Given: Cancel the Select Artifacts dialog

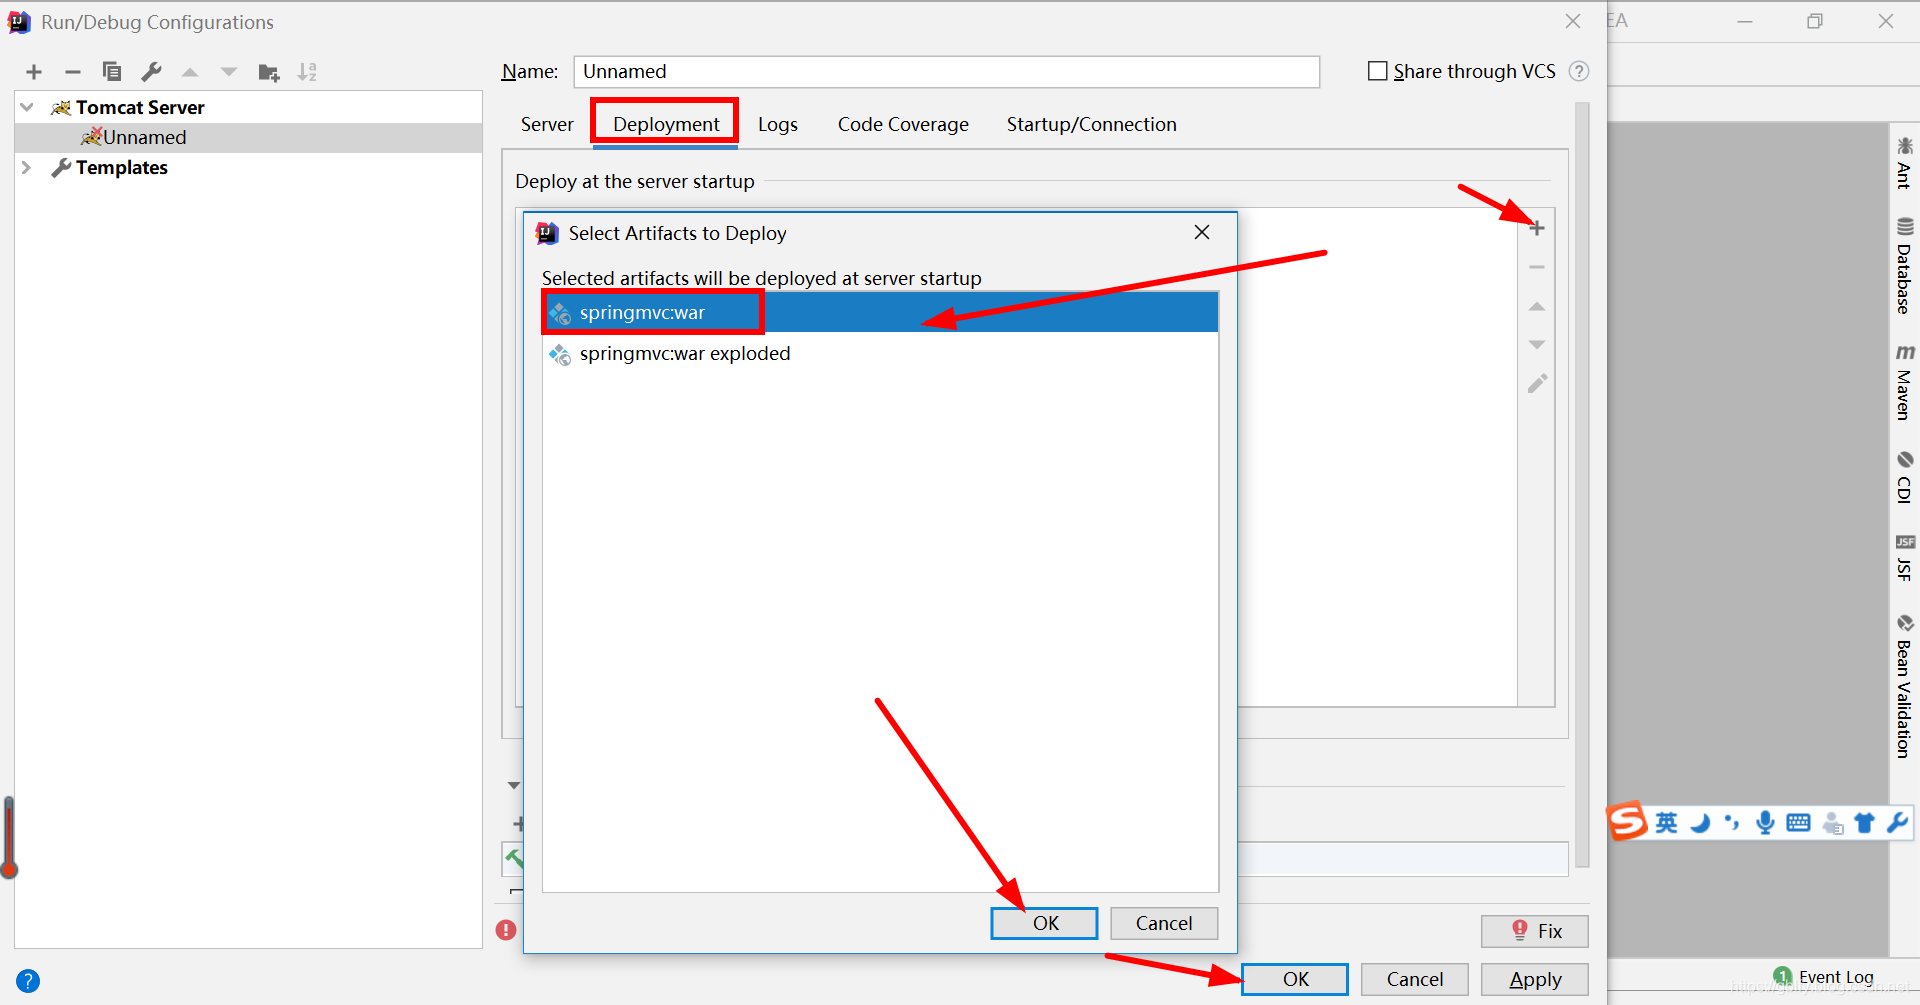Looking at the screenshot, I should [1164, 923].
